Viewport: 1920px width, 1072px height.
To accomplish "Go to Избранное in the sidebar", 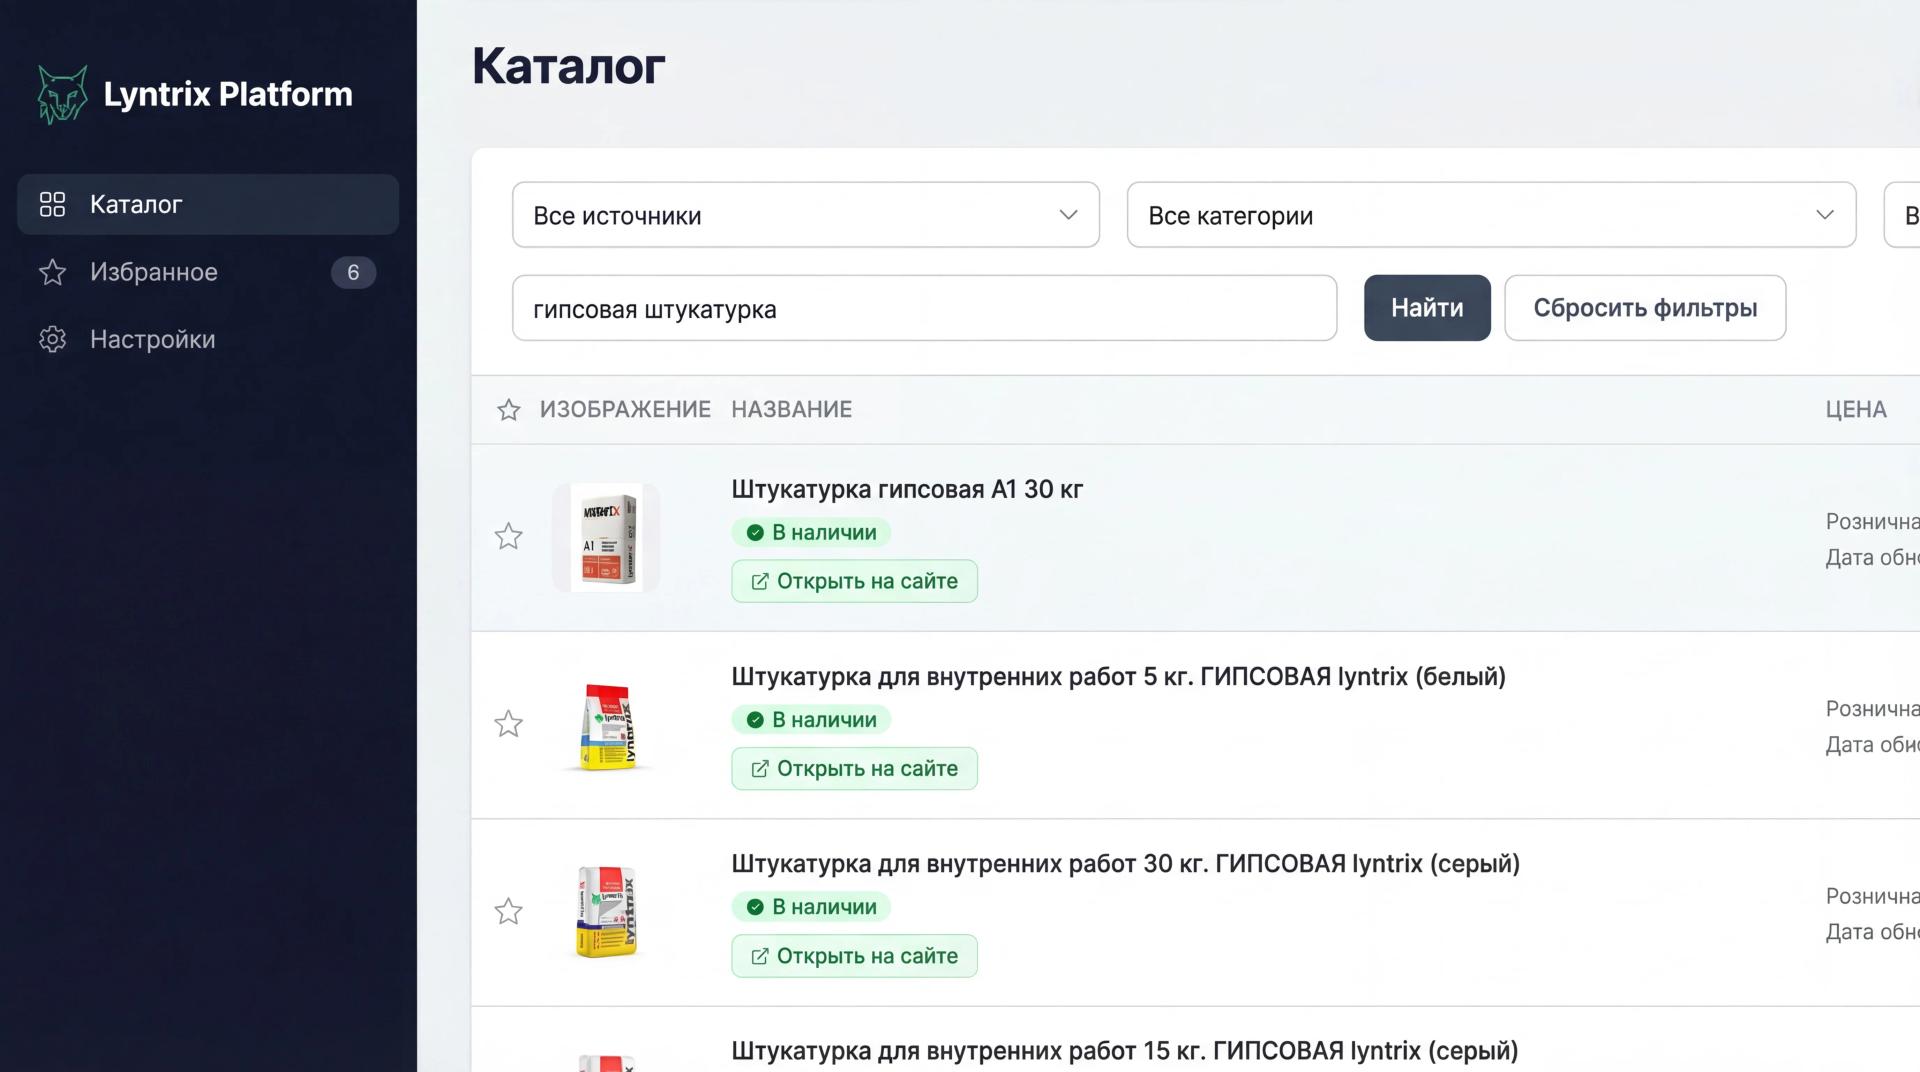I will [154, 271].
